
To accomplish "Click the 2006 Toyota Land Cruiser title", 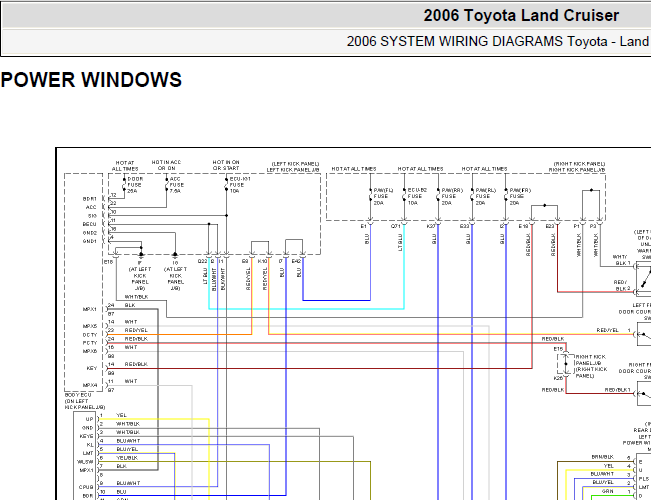I will [521, 15].
